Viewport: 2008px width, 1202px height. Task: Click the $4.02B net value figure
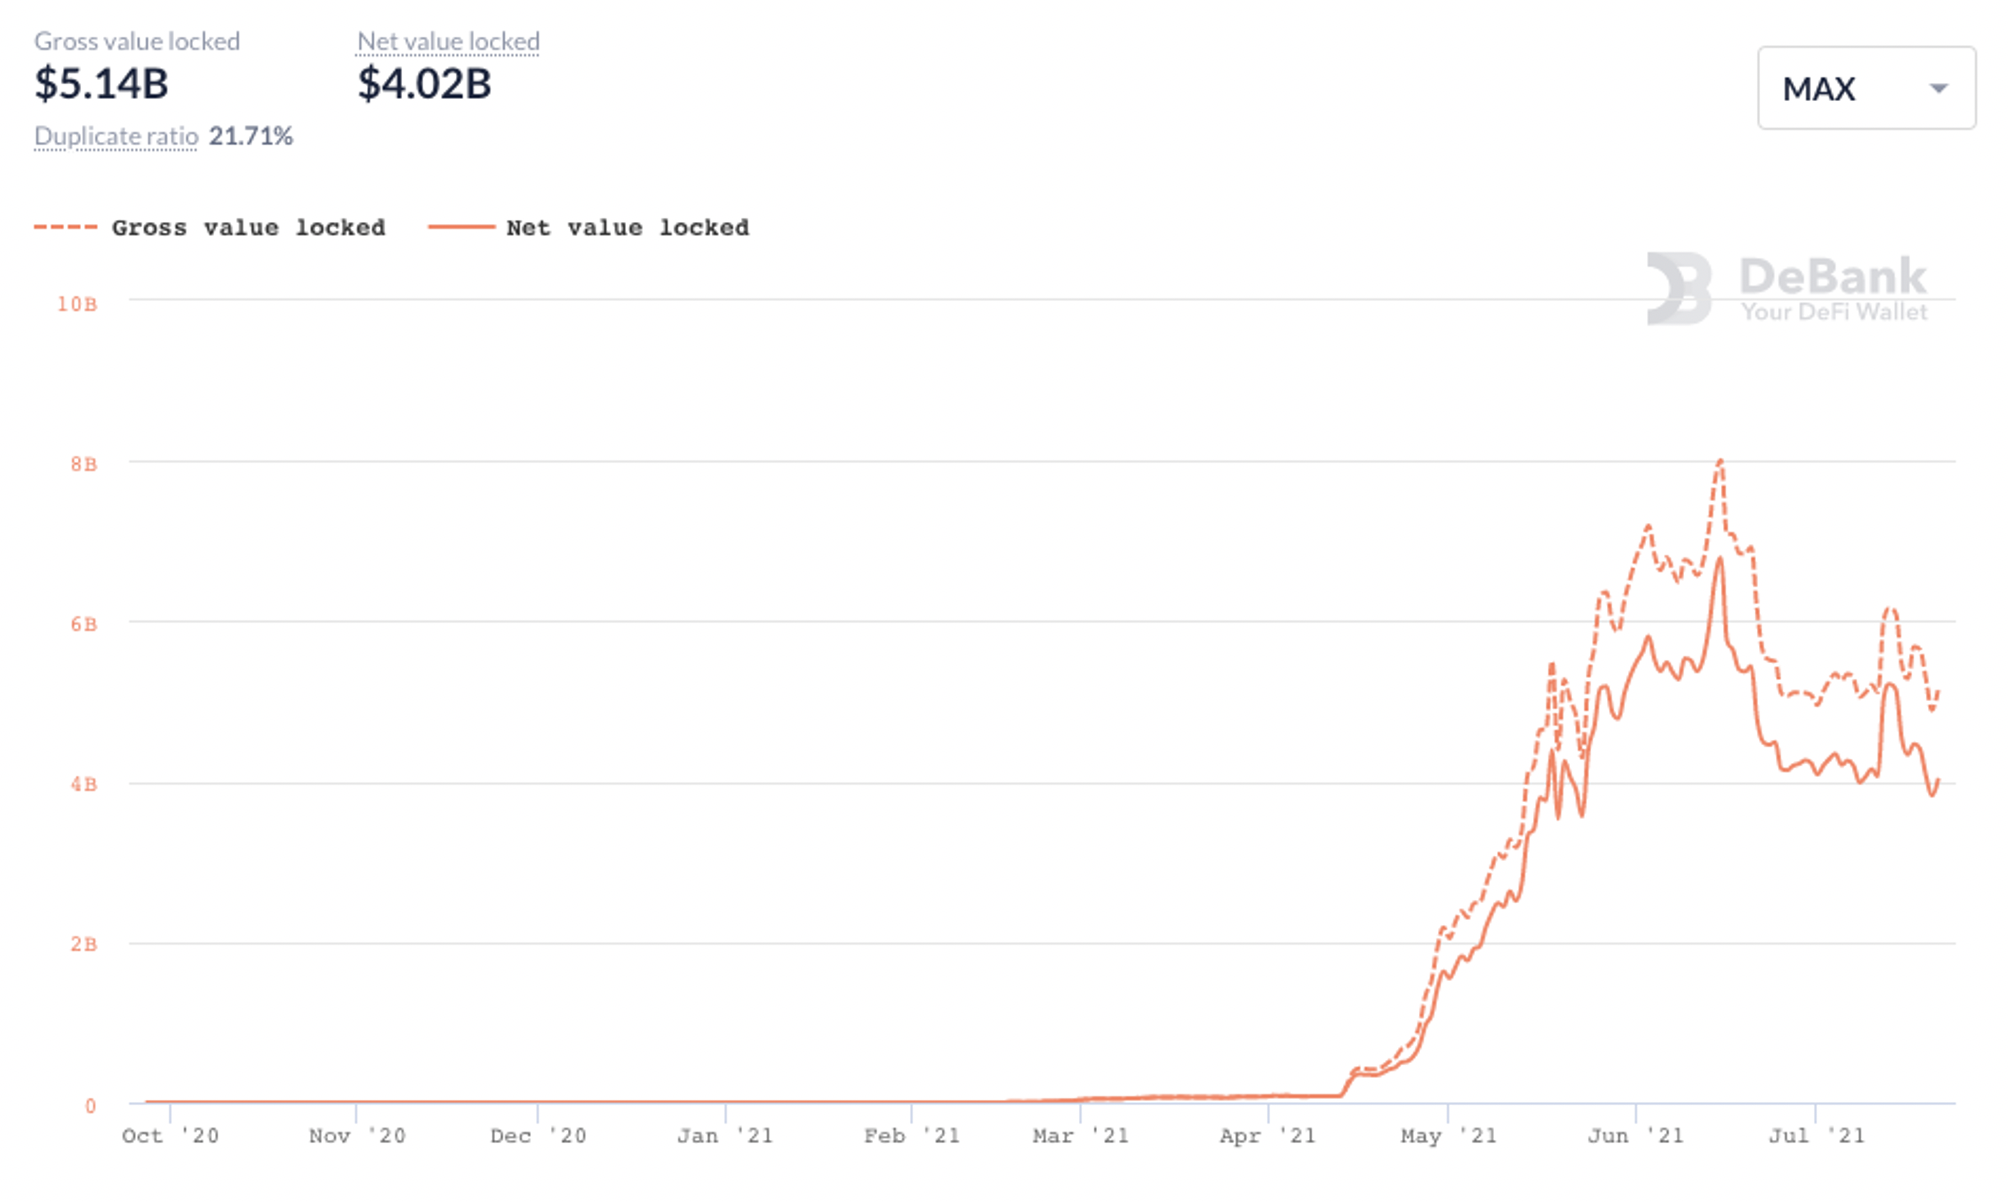point(424,84)
